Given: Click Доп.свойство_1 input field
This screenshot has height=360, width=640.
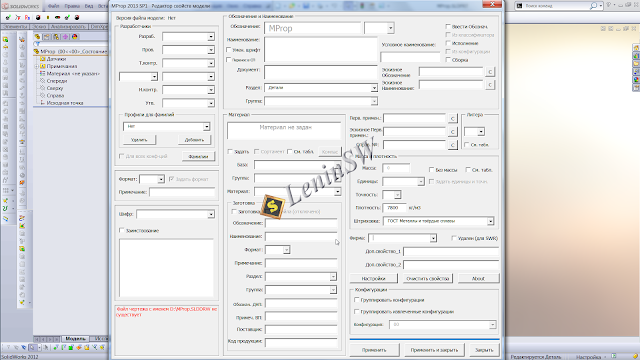Looking at the screenshot, I should [451, 251].
